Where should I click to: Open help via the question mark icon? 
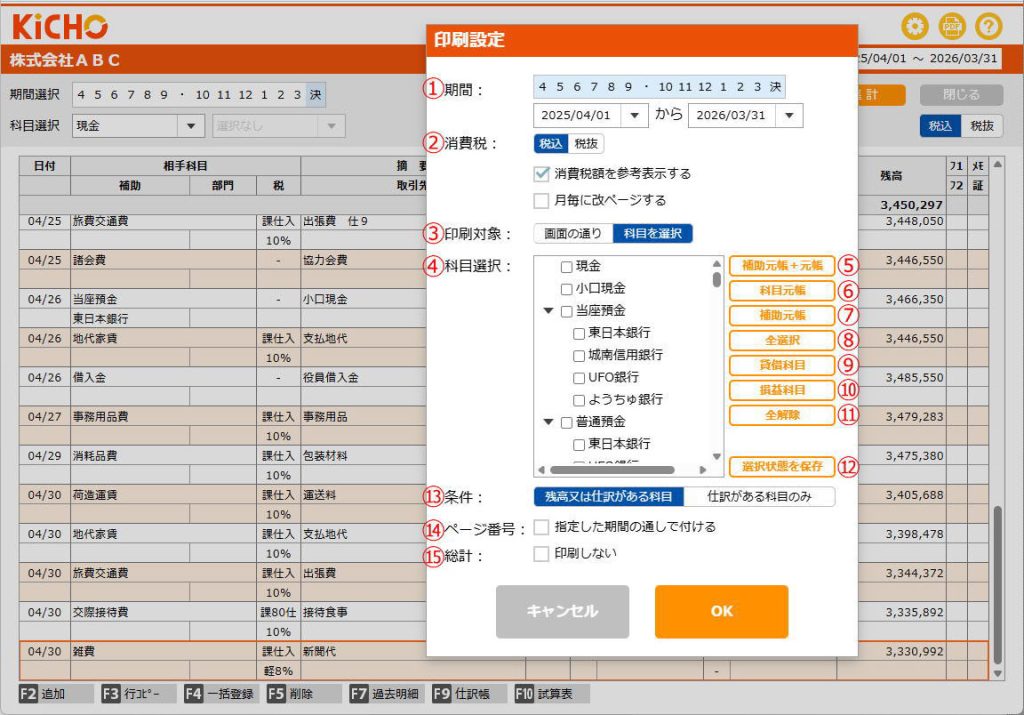tap(989, 26)
